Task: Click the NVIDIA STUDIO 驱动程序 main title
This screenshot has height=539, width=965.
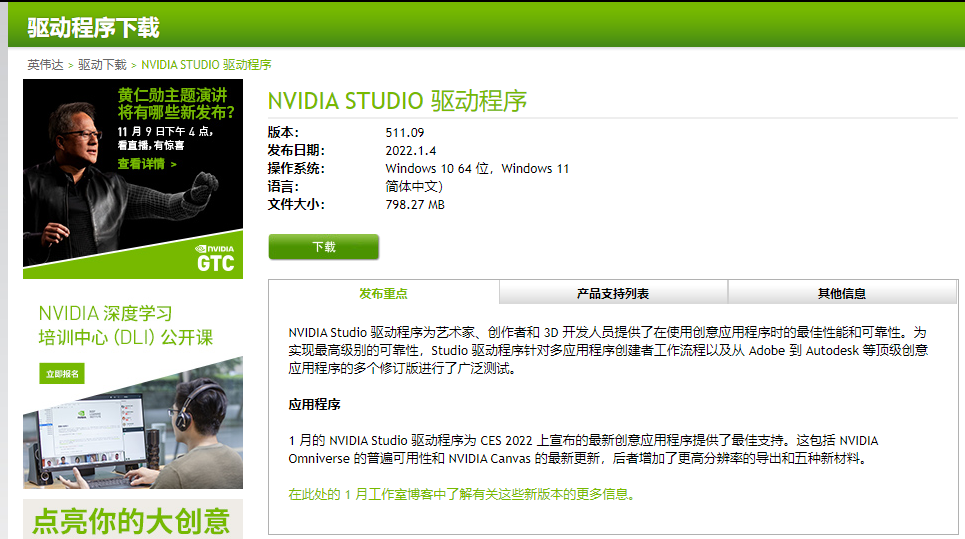Action: [397, 101]
